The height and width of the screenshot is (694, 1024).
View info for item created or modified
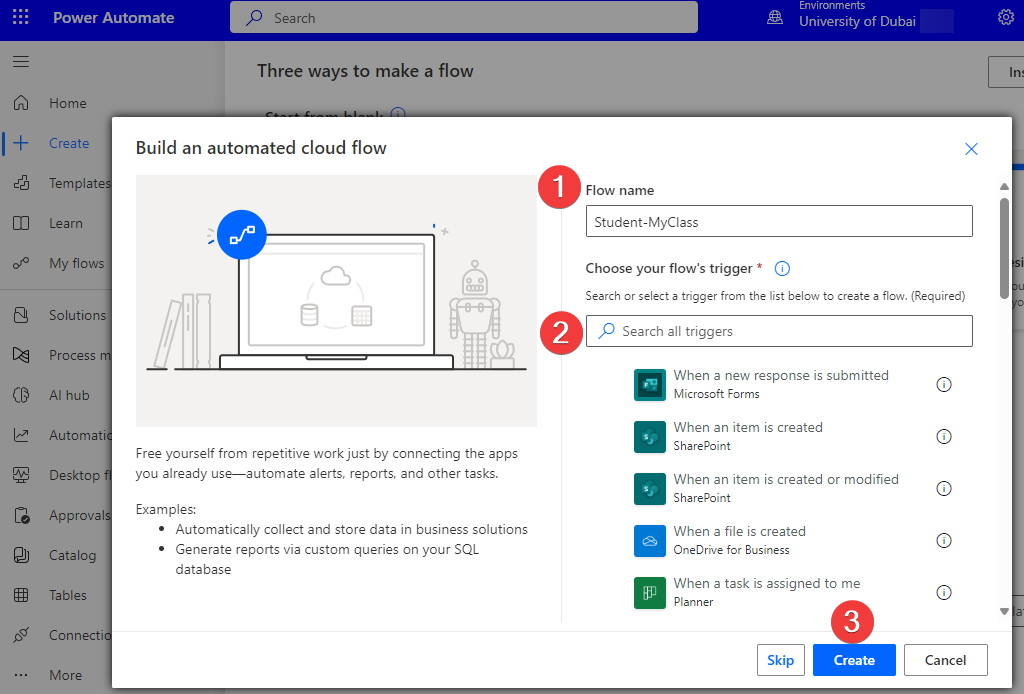click(x=944, y=488)
